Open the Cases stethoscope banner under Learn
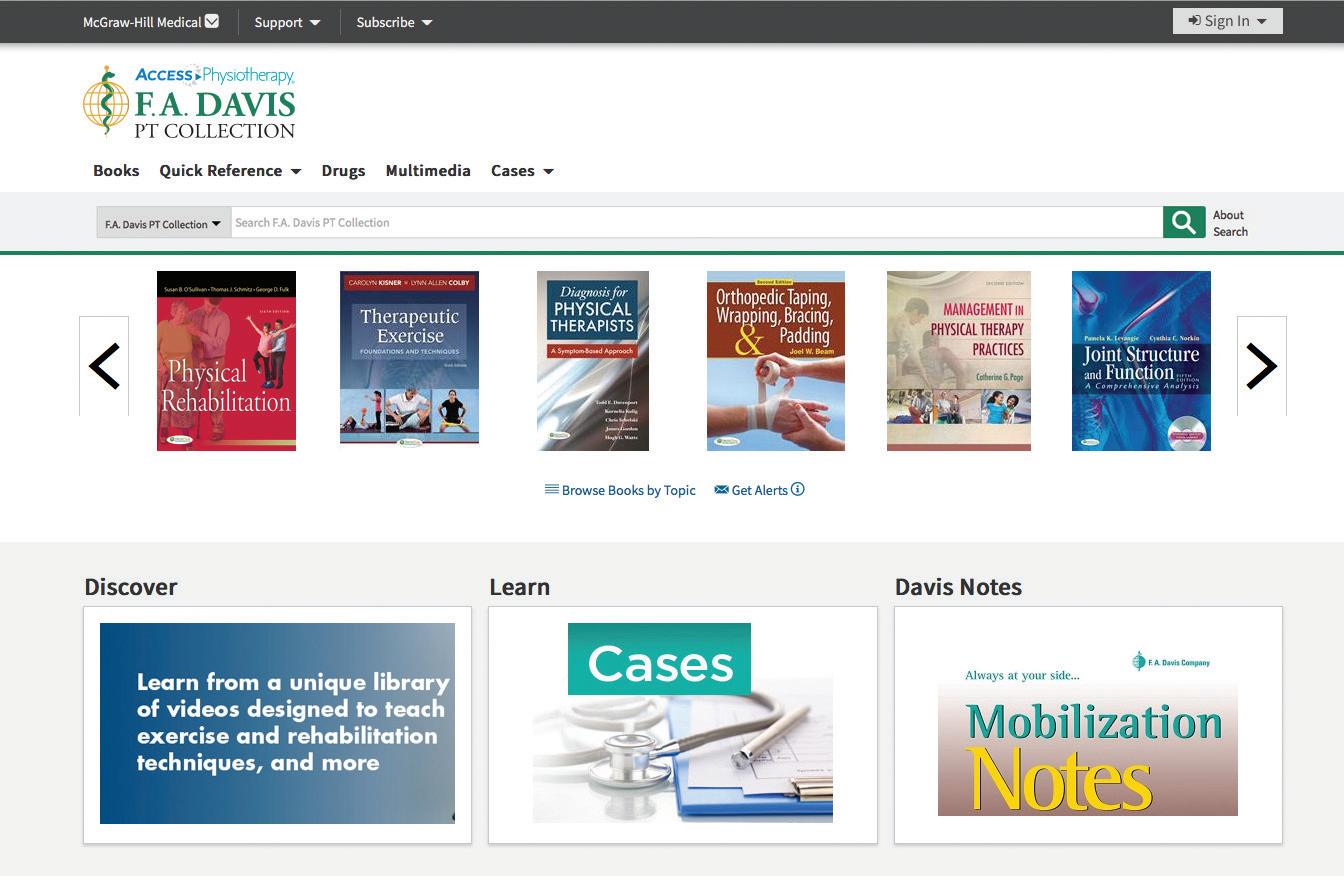 pos(683,723)
